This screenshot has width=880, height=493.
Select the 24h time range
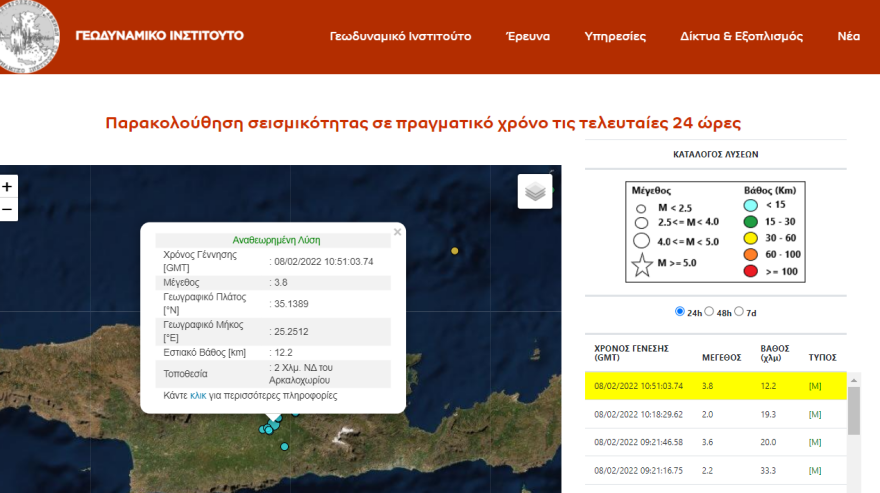pos(680,311)
